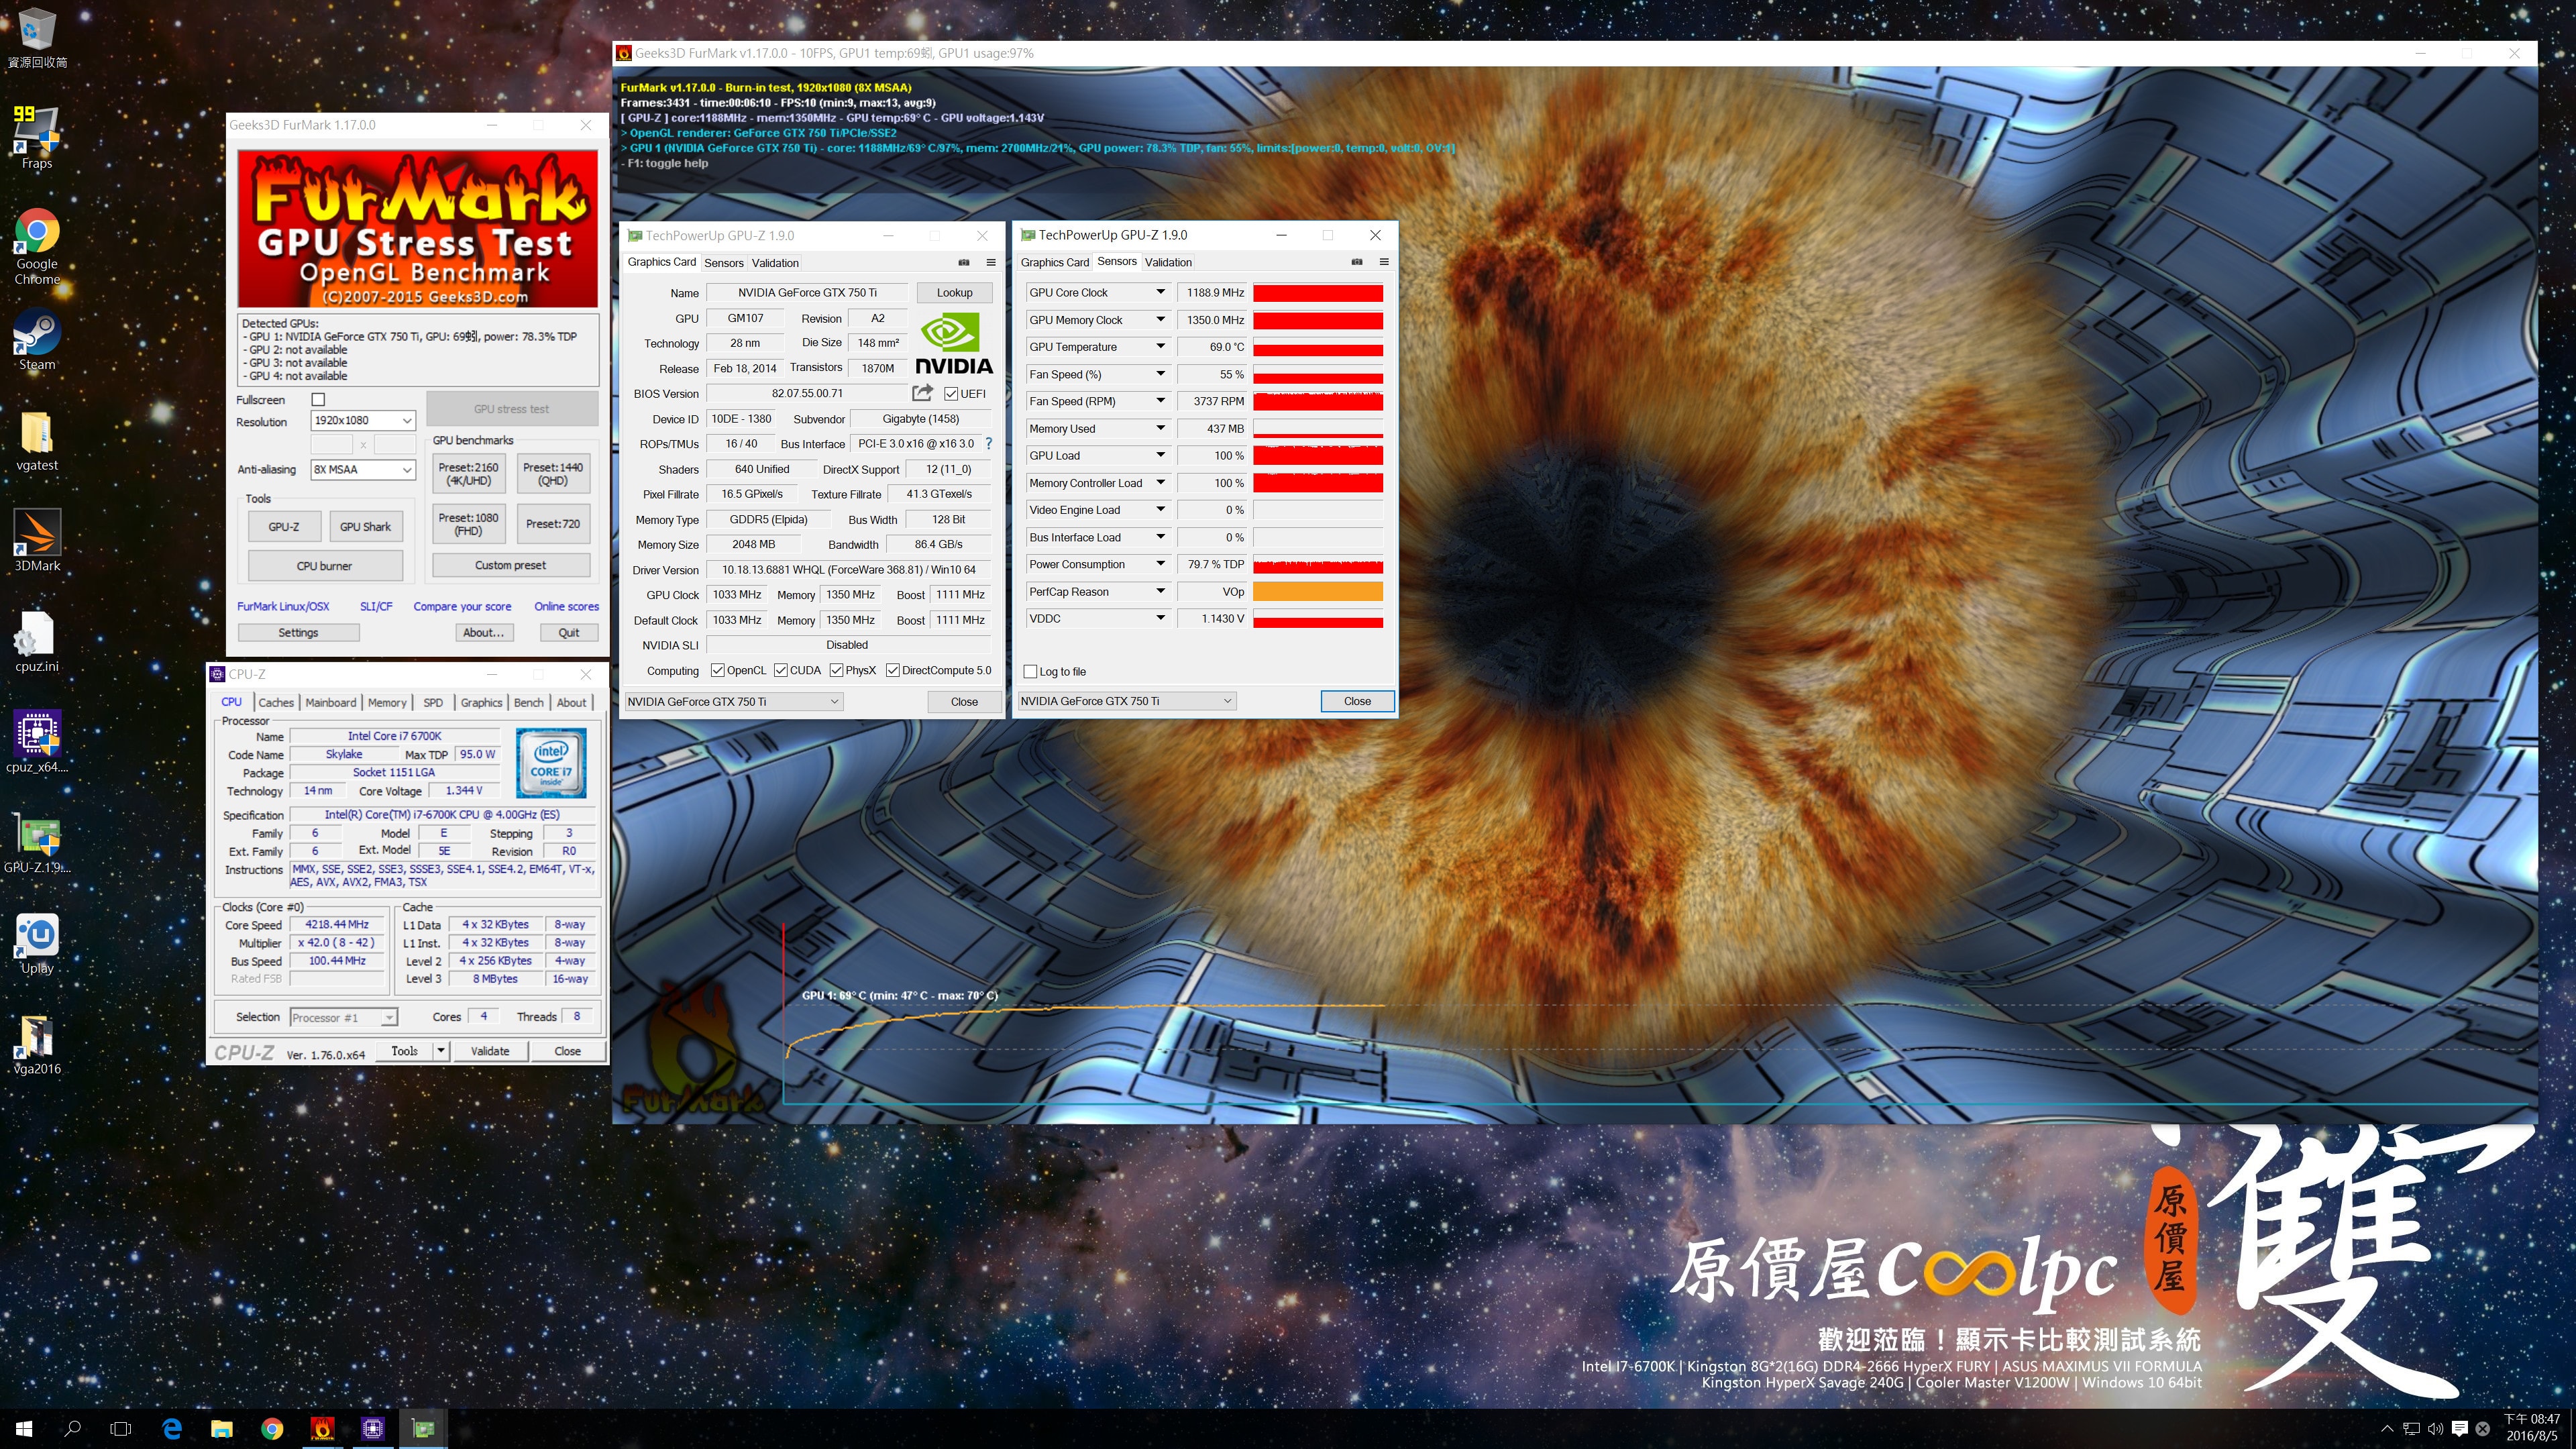Toggle CUDA computing checkbox
The width and height of the screenshot is (2576, 1449).
(781, 671)
